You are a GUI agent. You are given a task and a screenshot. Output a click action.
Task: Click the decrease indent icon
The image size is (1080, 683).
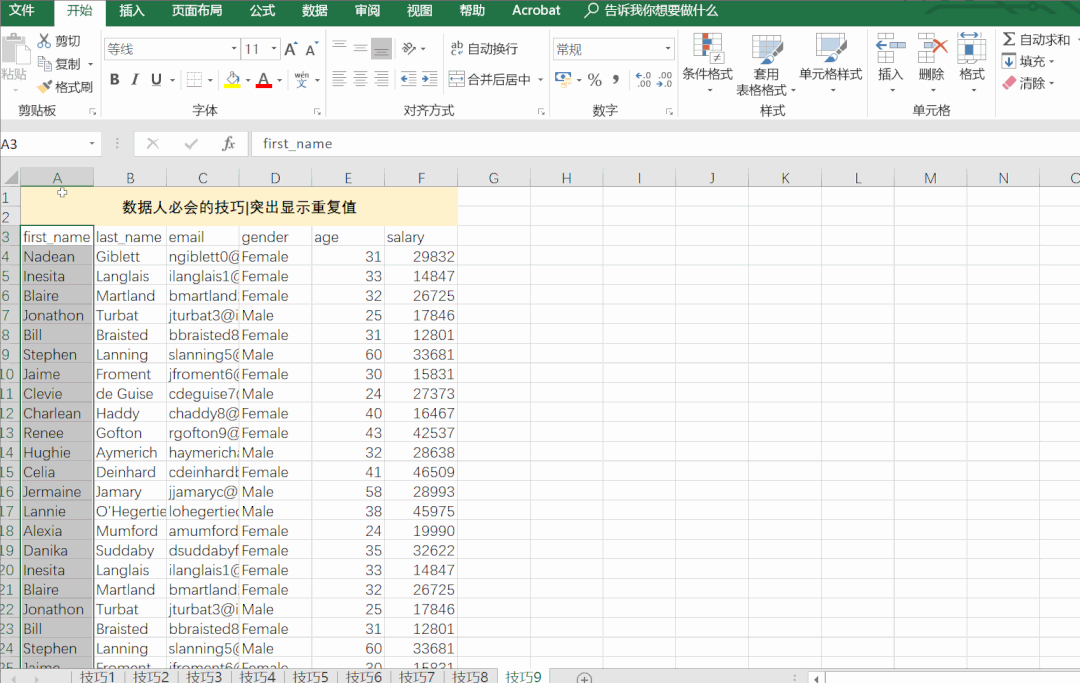point(408,78)
